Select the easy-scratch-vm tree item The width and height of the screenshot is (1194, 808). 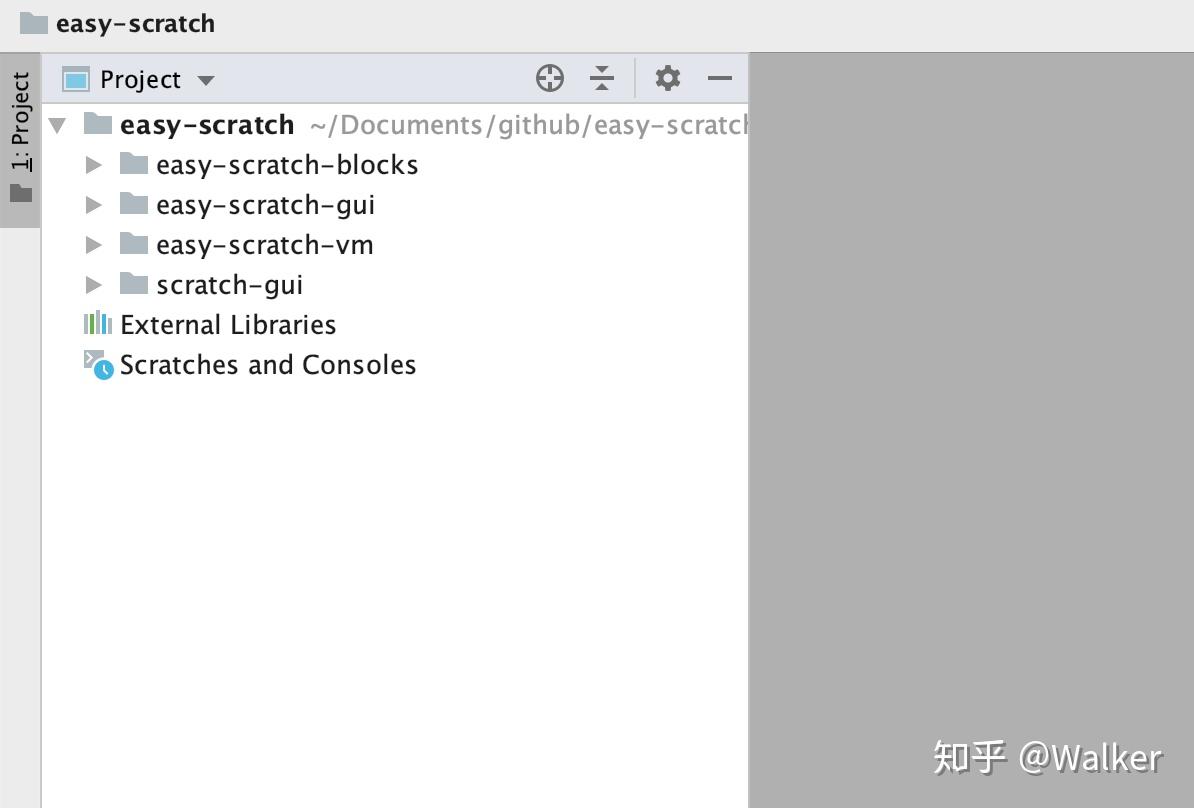click(264, 243)
